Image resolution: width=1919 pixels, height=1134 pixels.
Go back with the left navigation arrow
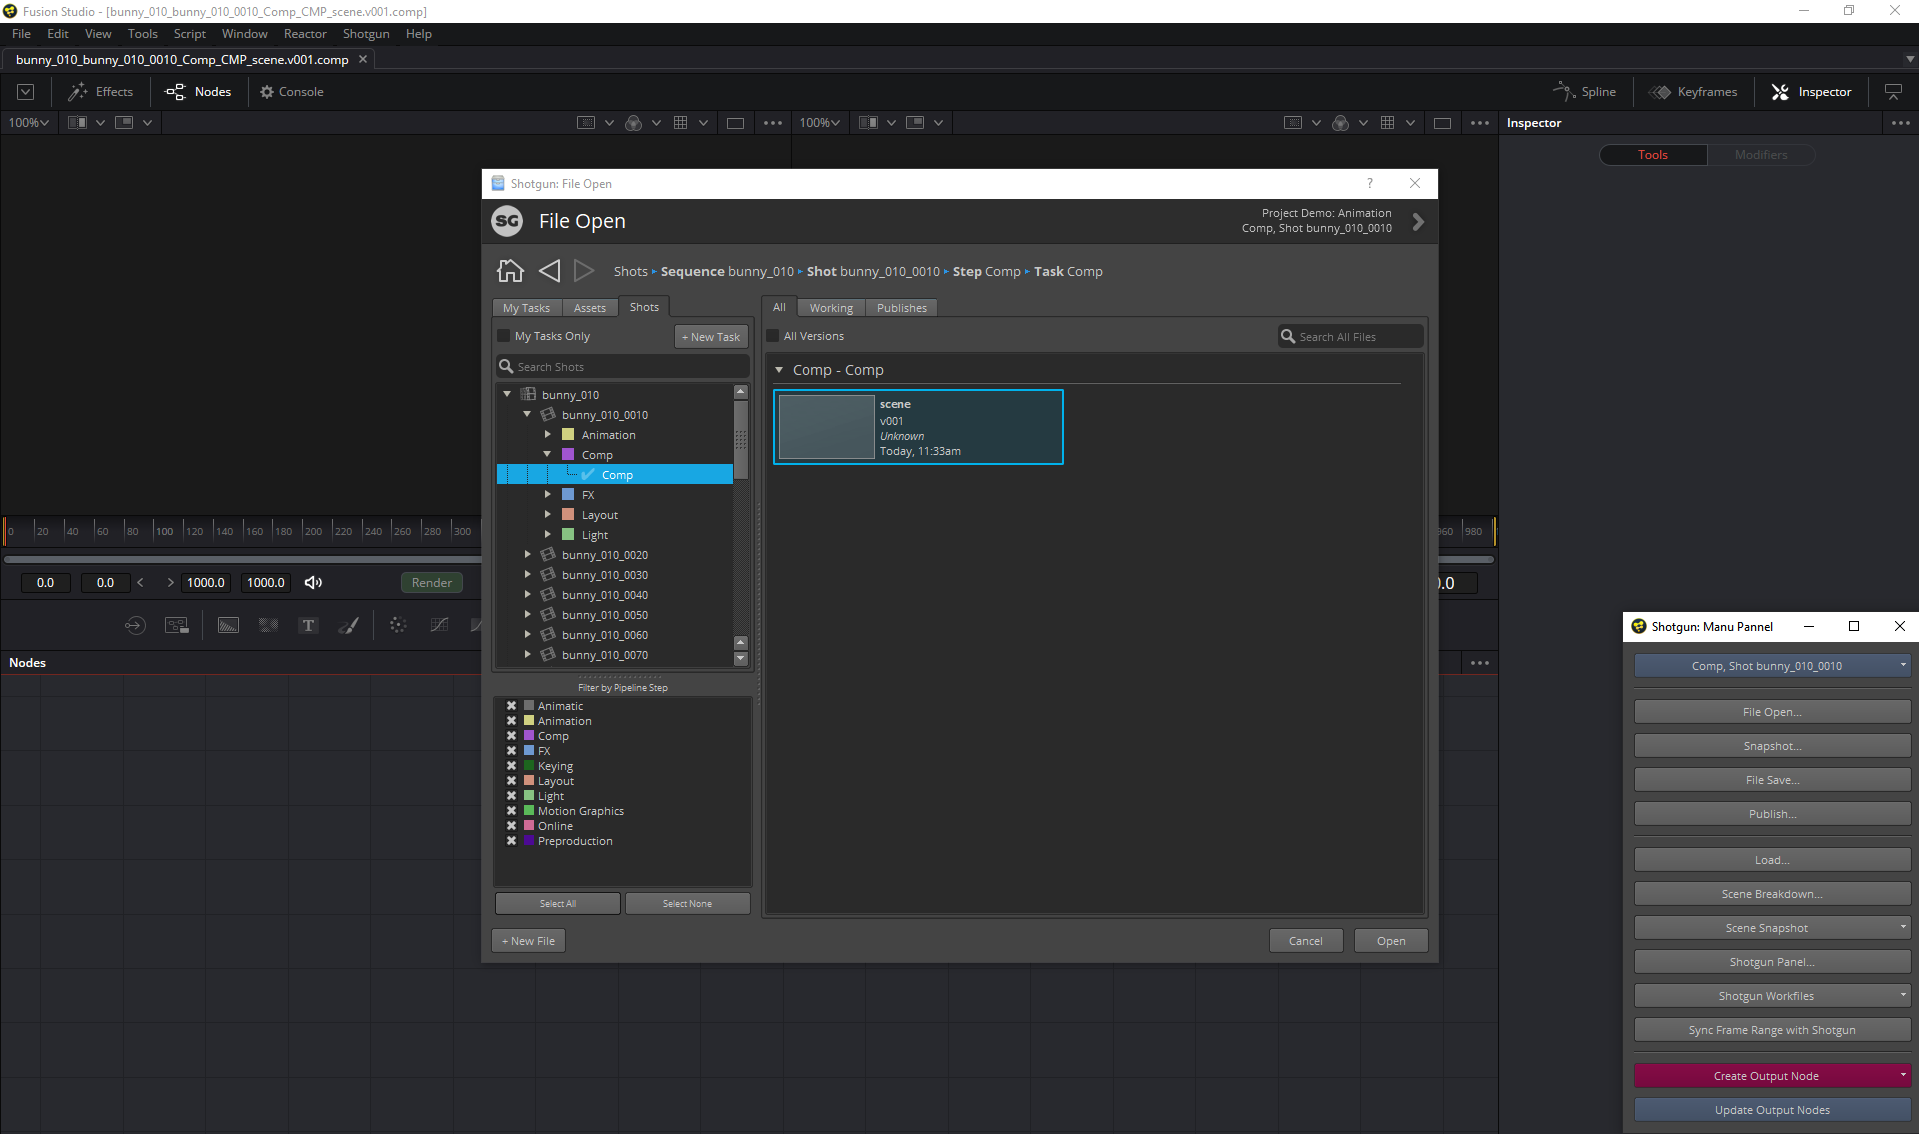[550, 271]
